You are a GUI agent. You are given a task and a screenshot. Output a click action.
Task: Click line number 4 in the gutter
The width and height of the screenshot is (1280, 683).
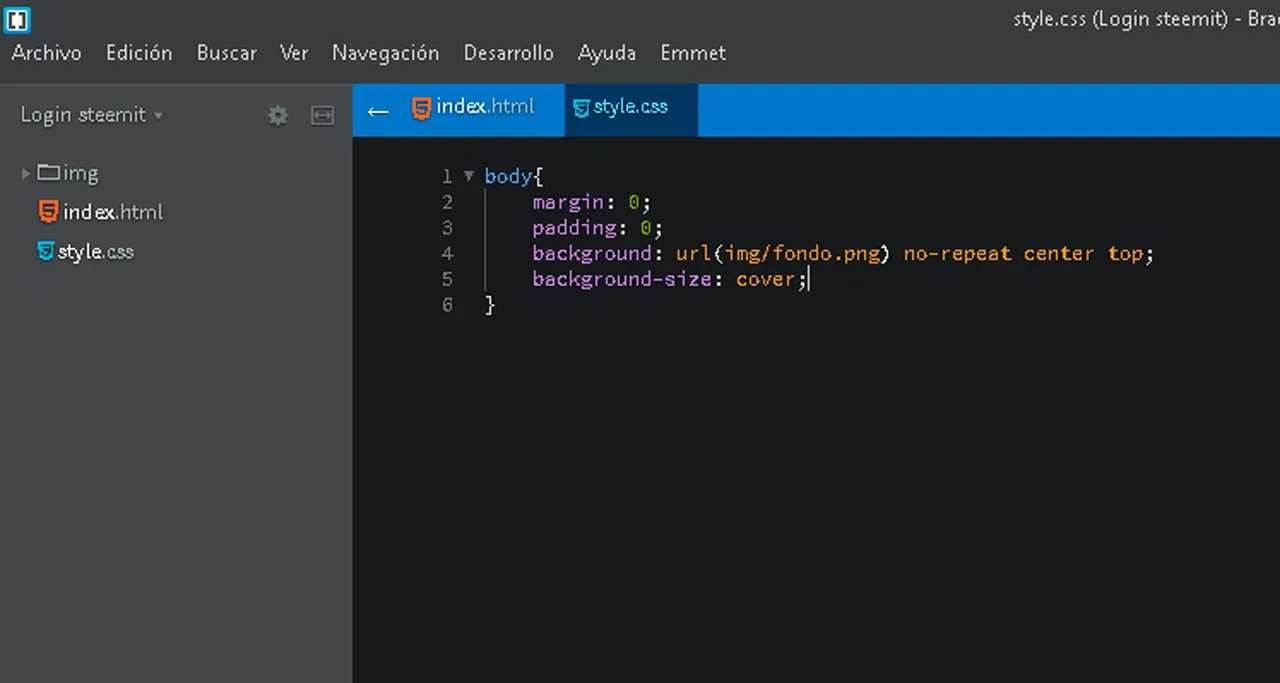coord(447,254)
